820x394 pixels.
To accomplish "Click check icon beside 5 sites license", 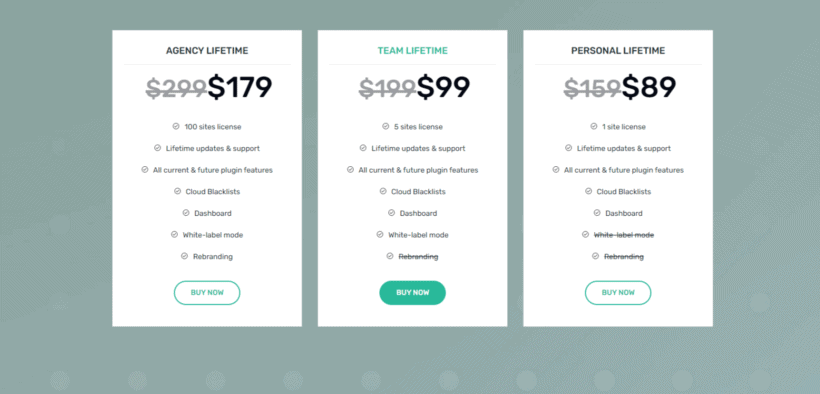I will pyautogui.click(x=385, y=127).
